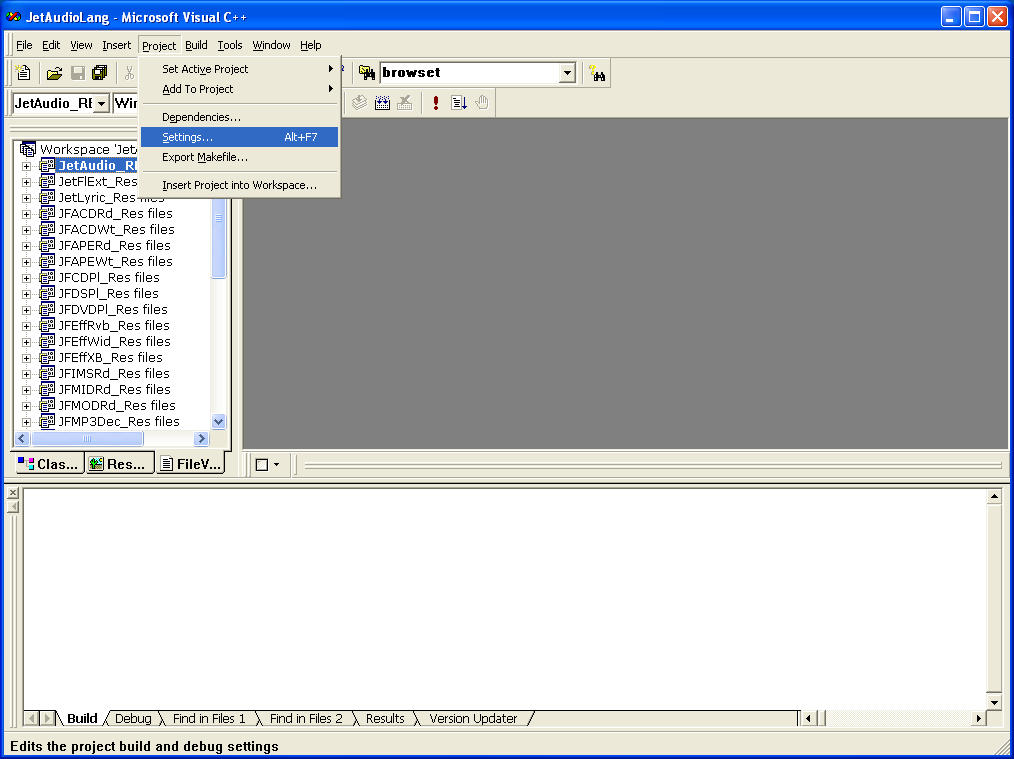The width and height of the screenshot is (1014, 759).
Task: Click Output pane scroll up arrow
Action: (x=995, y=497)
